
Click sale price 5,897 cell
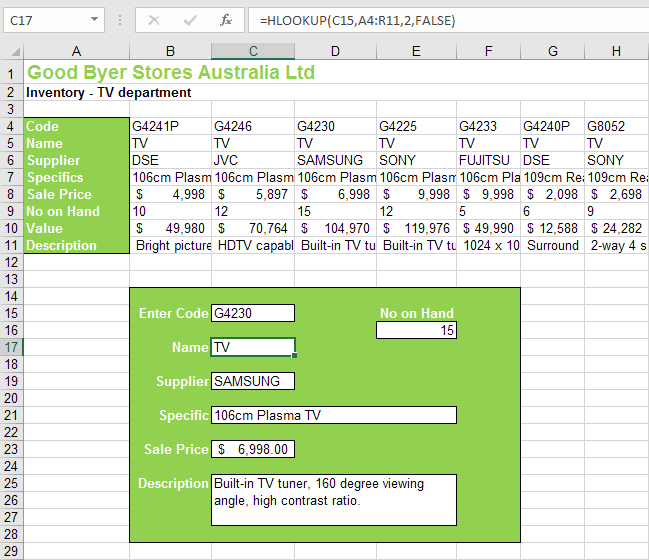253,194
